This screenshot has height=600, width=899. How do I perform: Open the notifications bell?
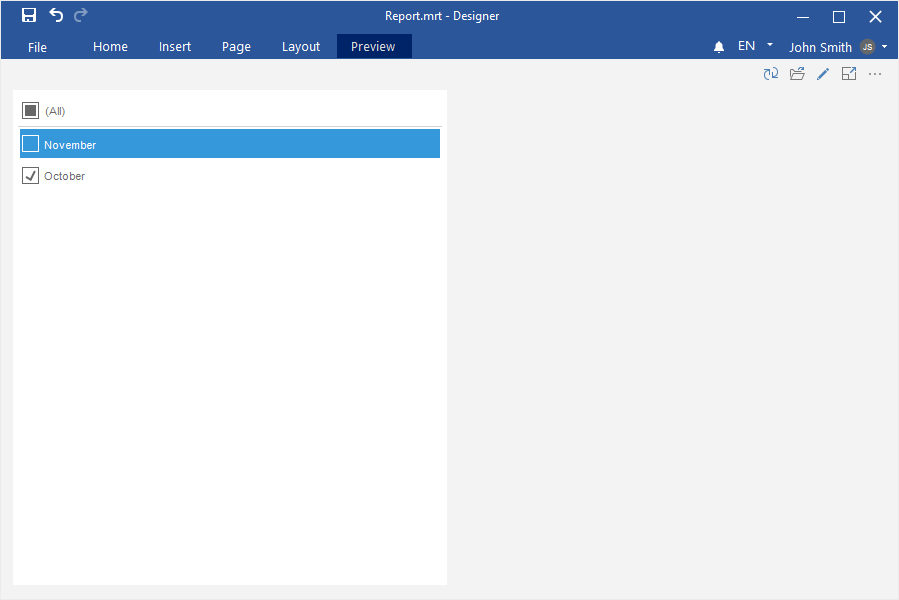(718, 47)
